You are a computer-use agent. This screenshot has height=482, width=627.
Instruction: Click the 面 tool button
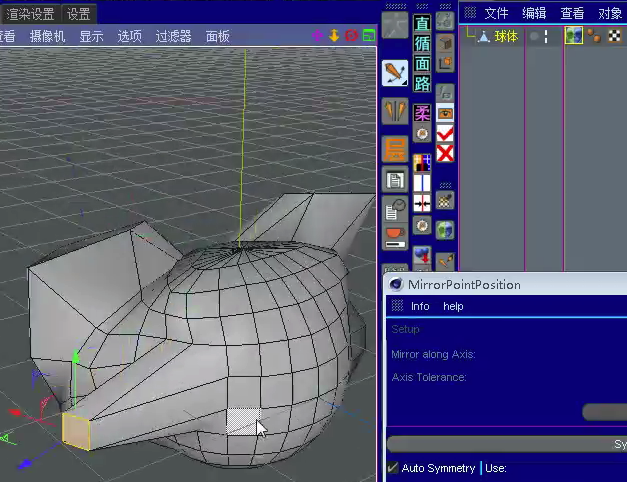422,63
